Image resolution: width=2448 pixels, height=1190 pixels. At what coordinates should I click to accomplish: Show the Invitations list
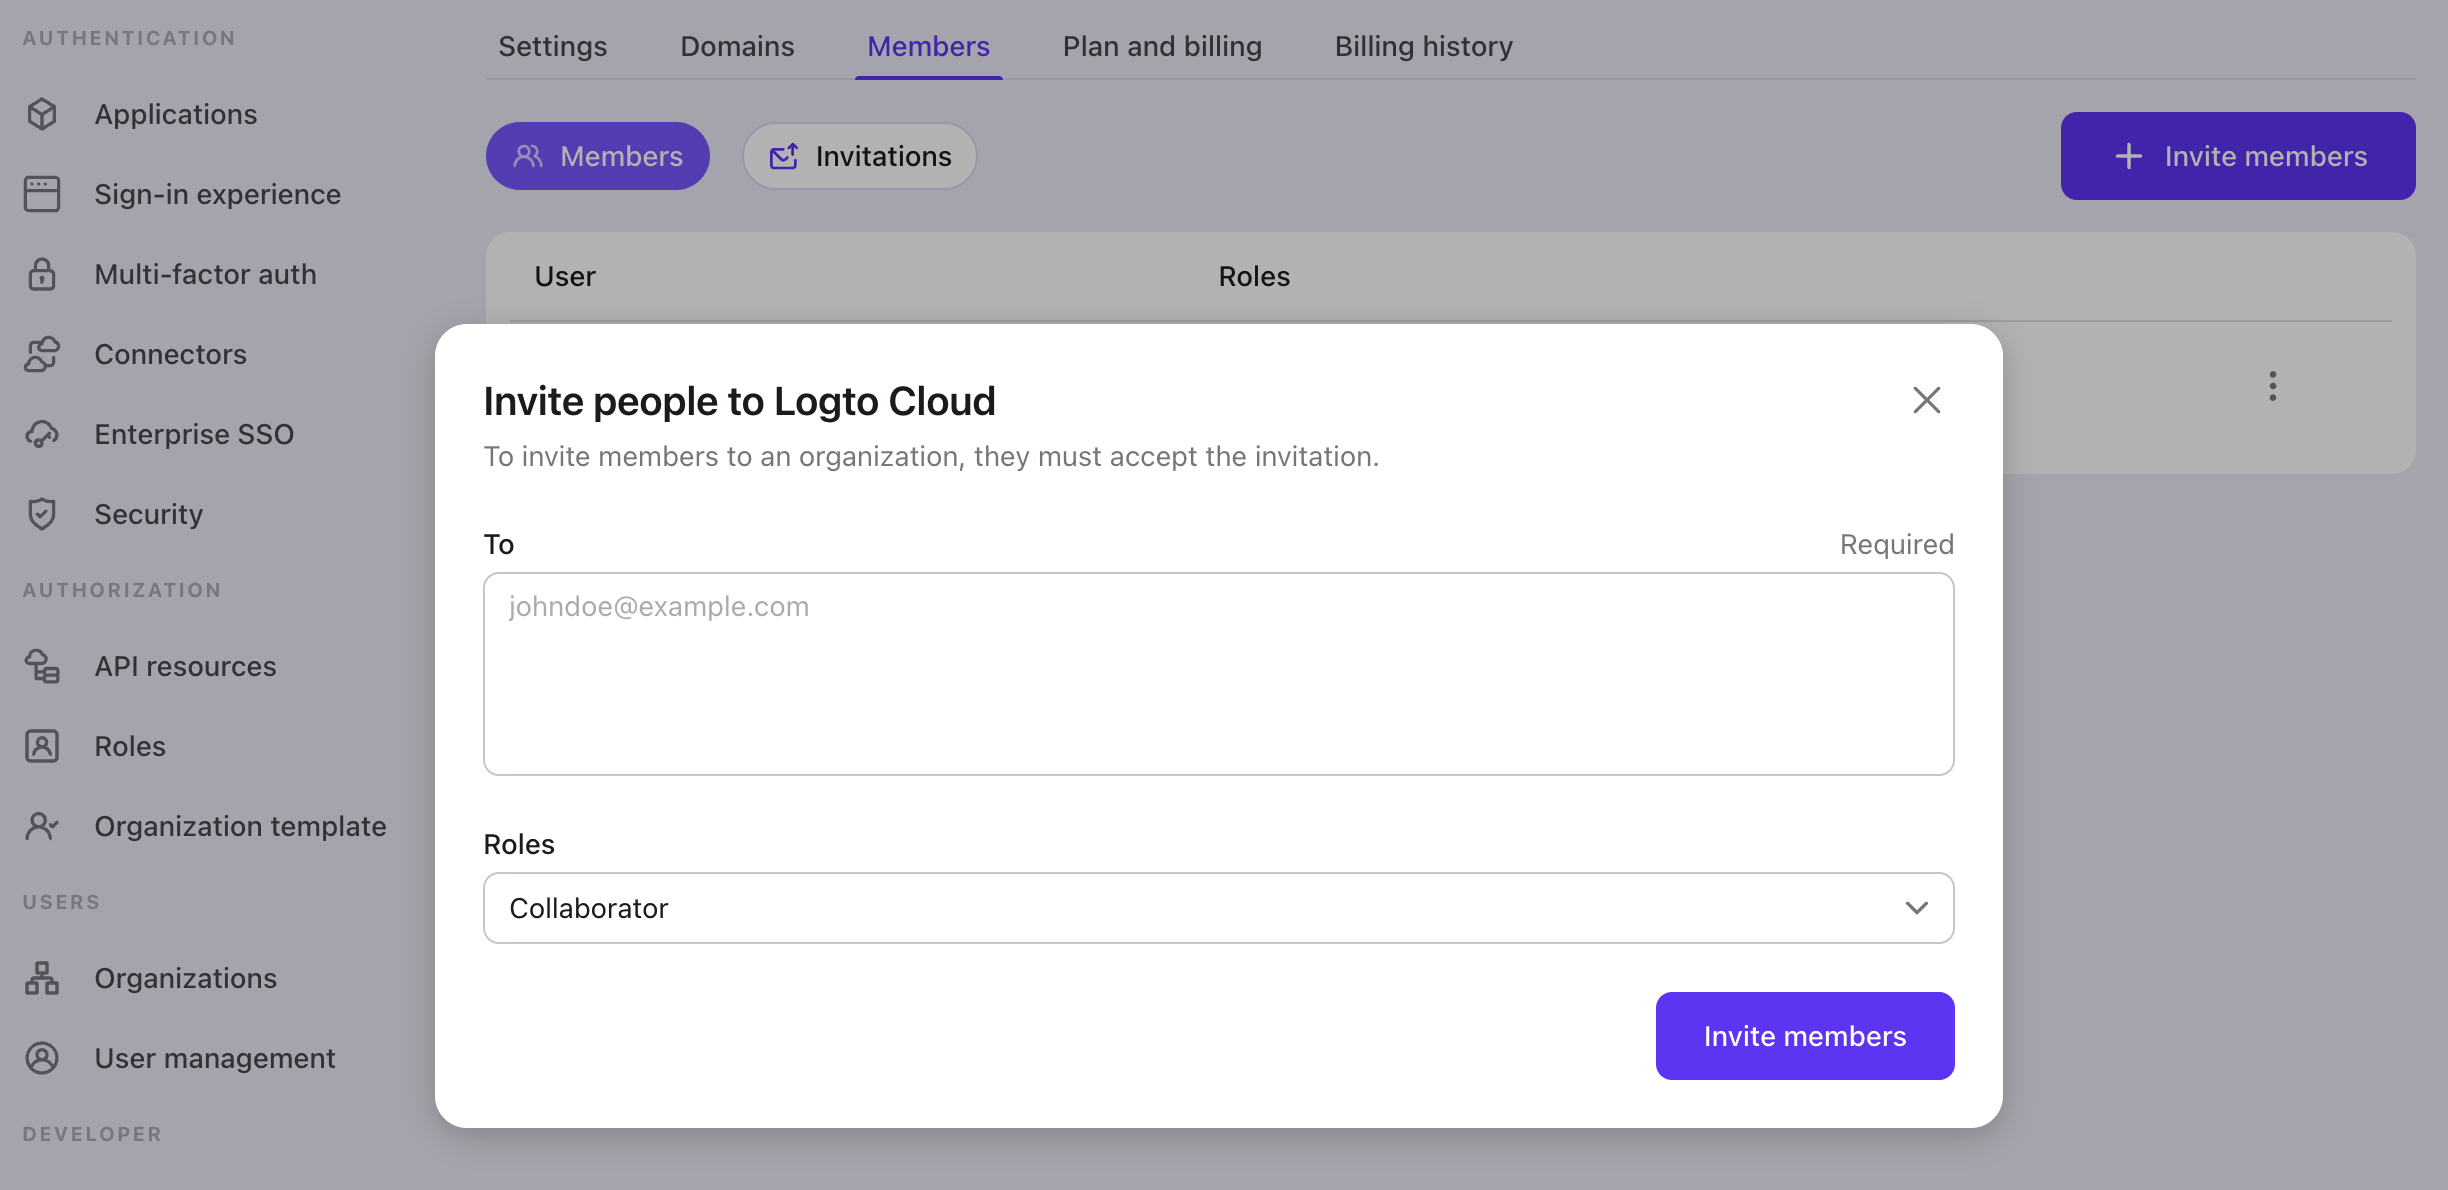point(860,156)
